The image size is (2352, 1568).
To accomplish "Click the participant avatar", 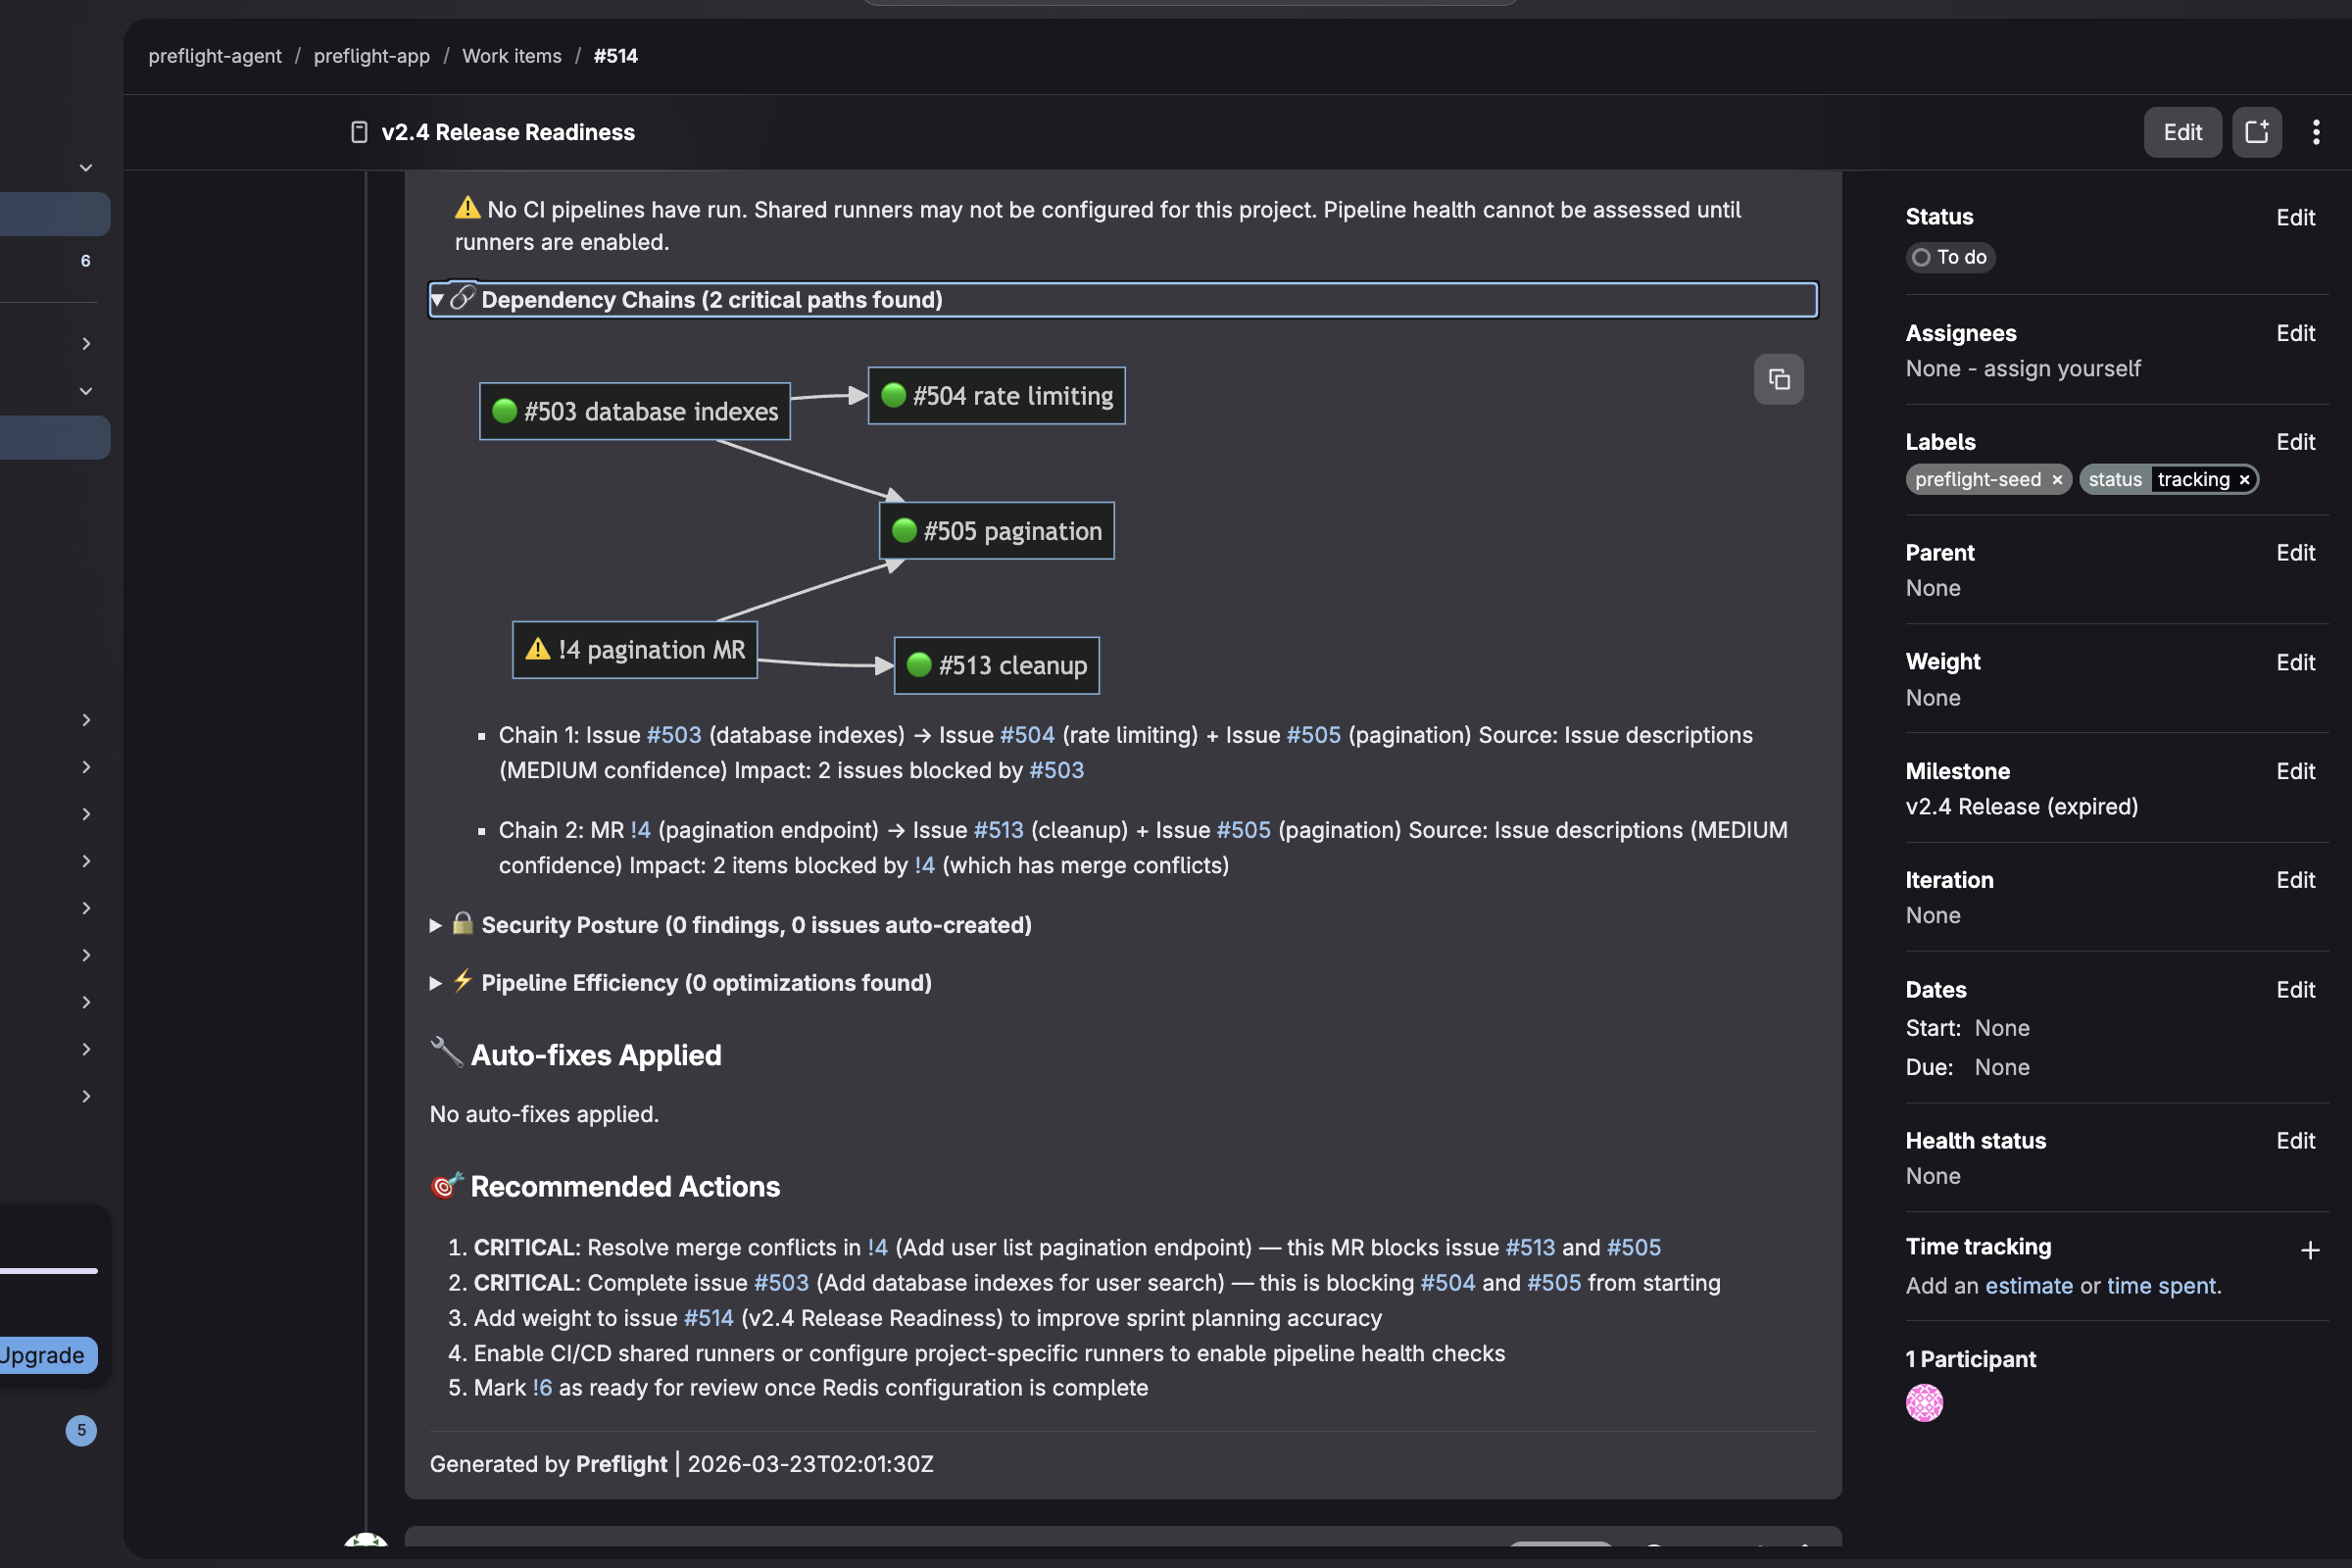I will [x=1923, y=1402].
